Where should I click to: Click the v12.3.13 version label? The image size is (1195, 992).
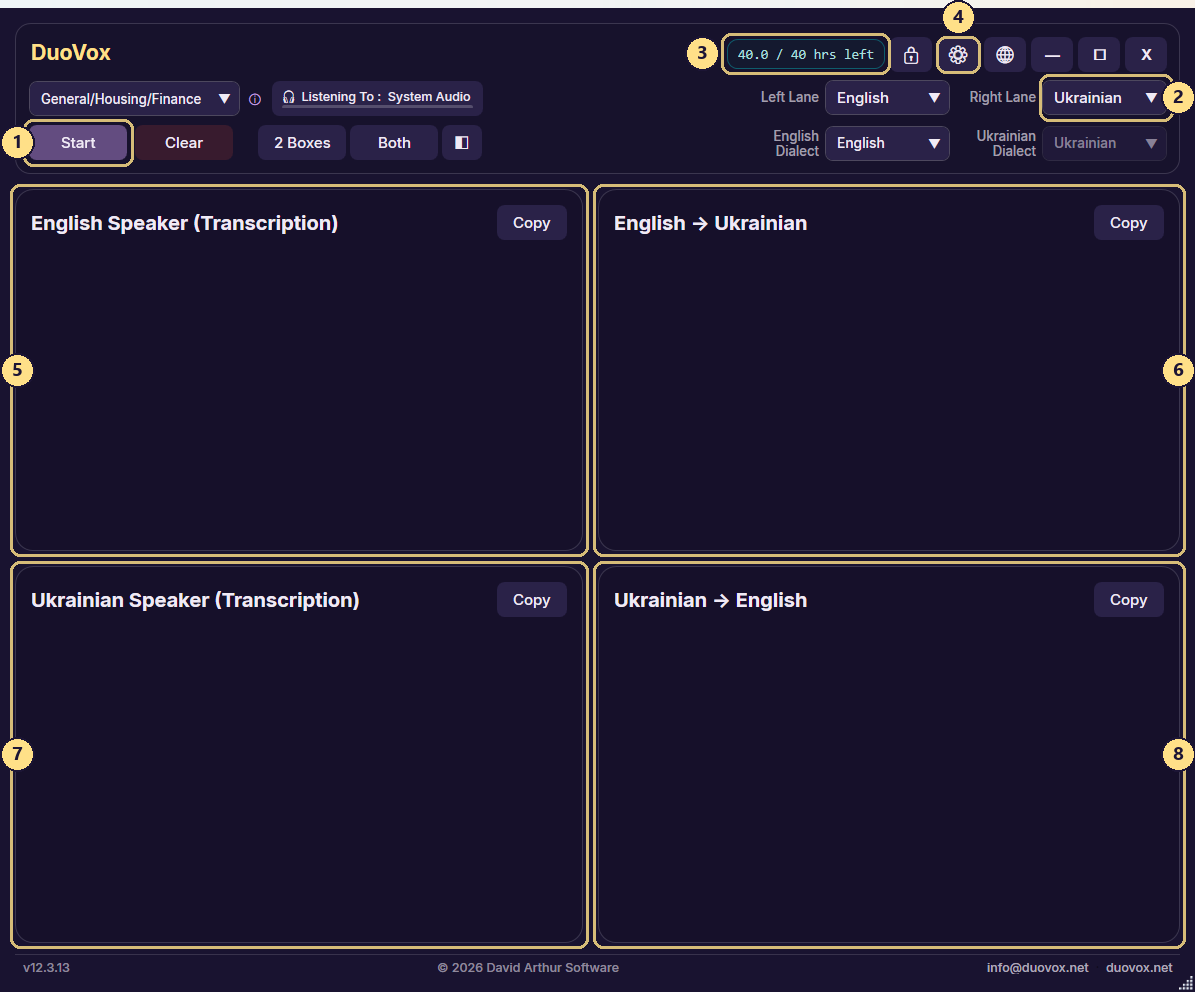click(46, 968)
